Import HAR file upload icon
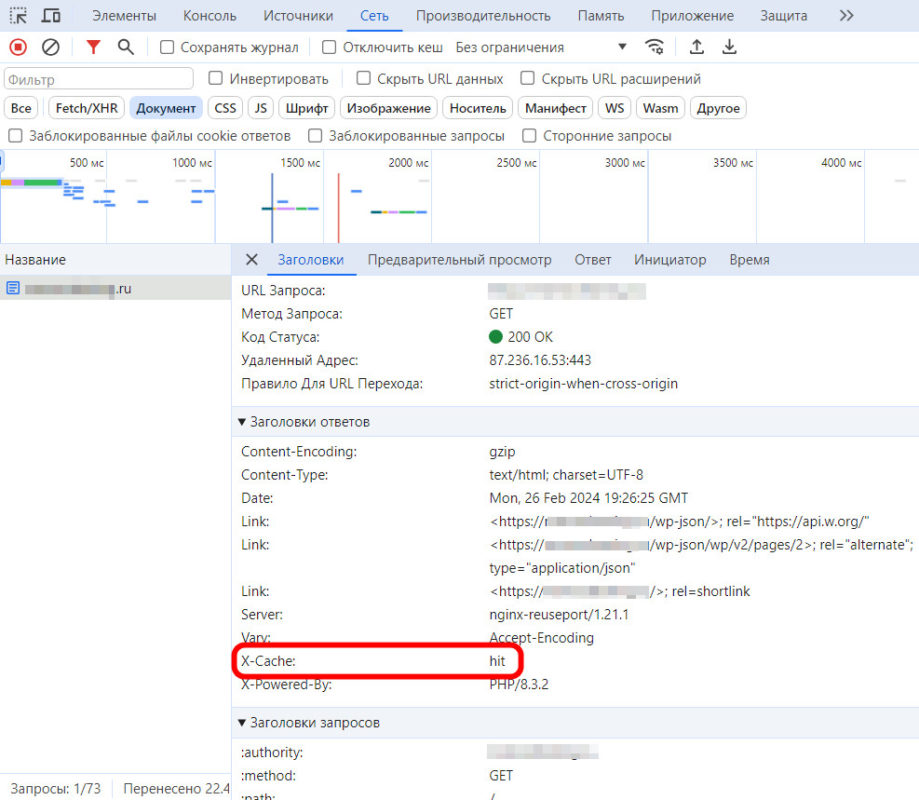Screen dimensions: 919x800 (x=696, y=47)
